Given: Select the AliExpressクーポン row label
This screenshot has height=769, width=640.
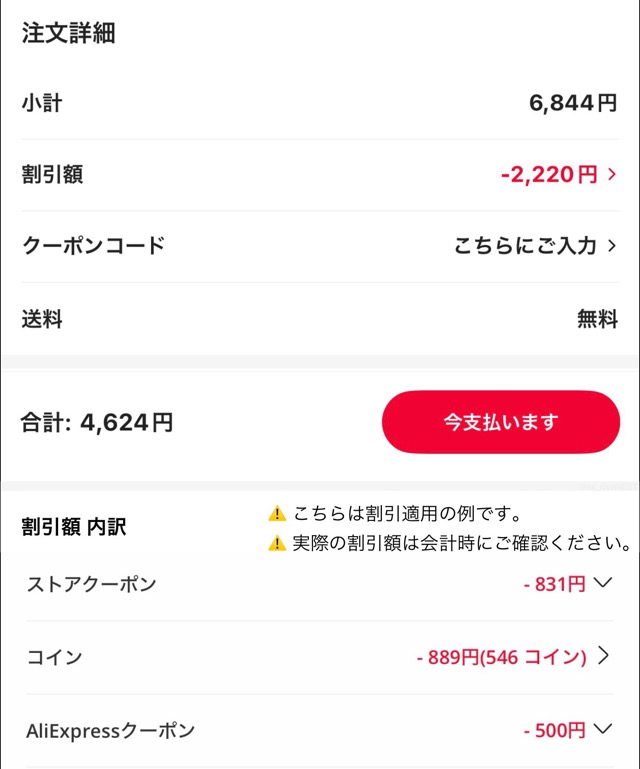Looking at the screenshot, I should 110,730.
